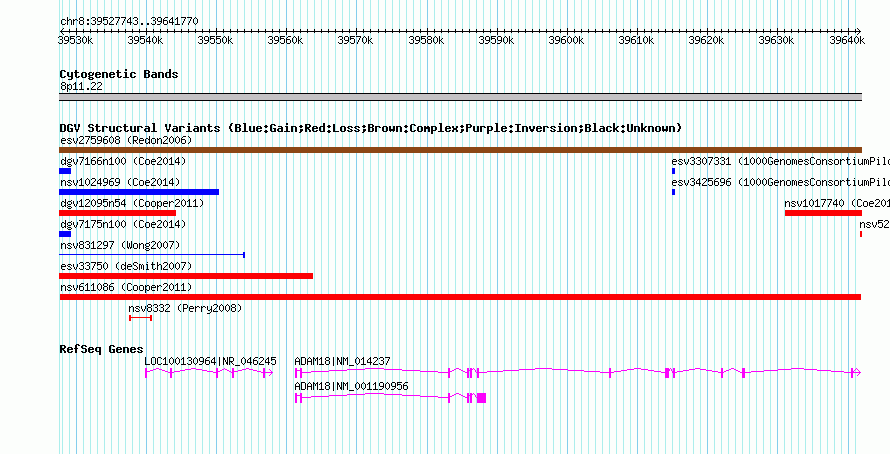Click the esv3425696 small blue variant marker
This screenshot has height=454, width=890.
coord(674,192)
